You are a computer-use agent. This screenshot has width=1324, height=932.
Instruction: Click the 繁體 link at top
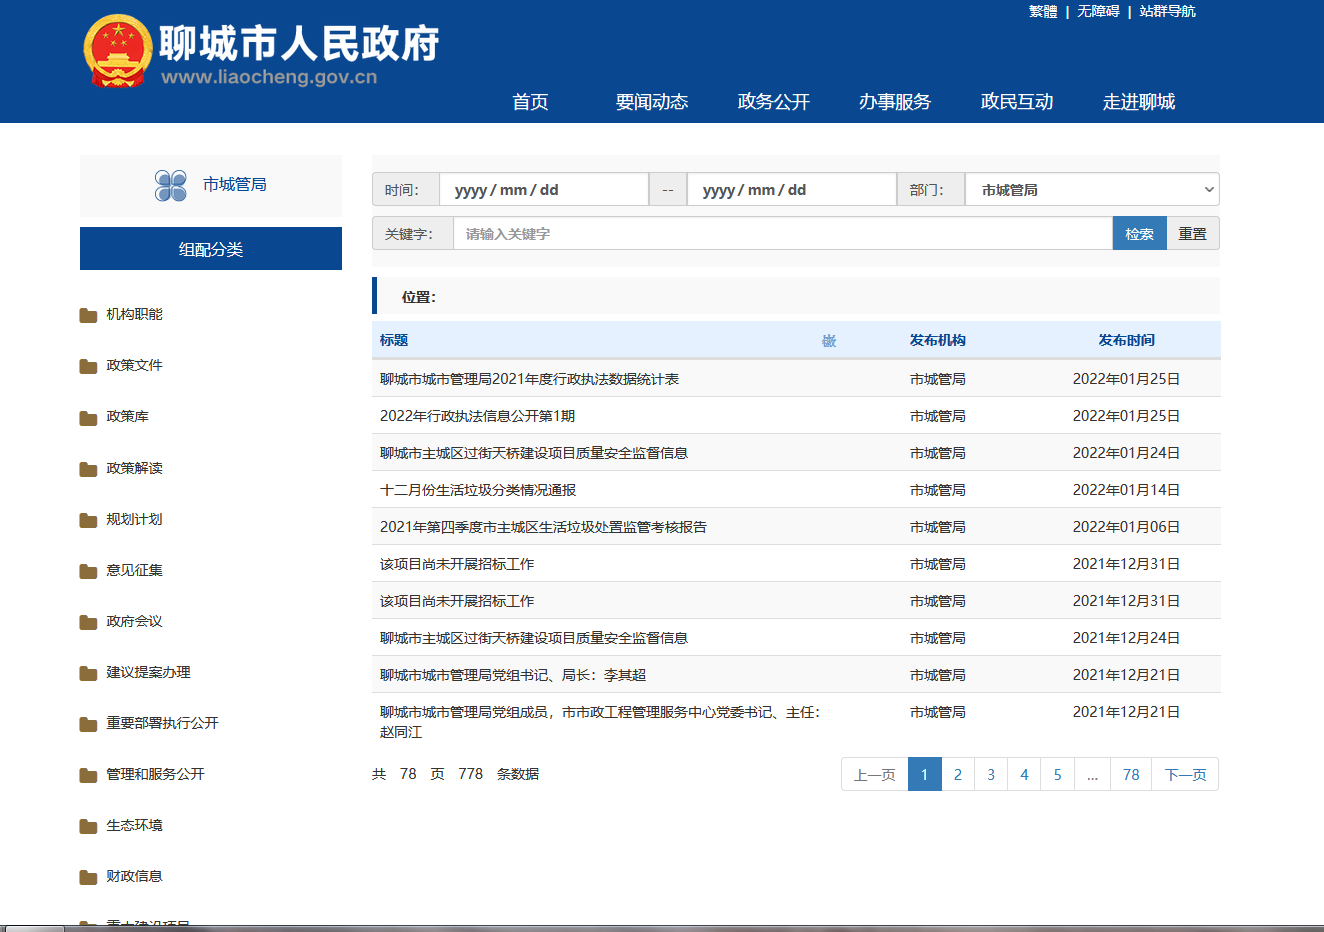(x=1043, y=11)
